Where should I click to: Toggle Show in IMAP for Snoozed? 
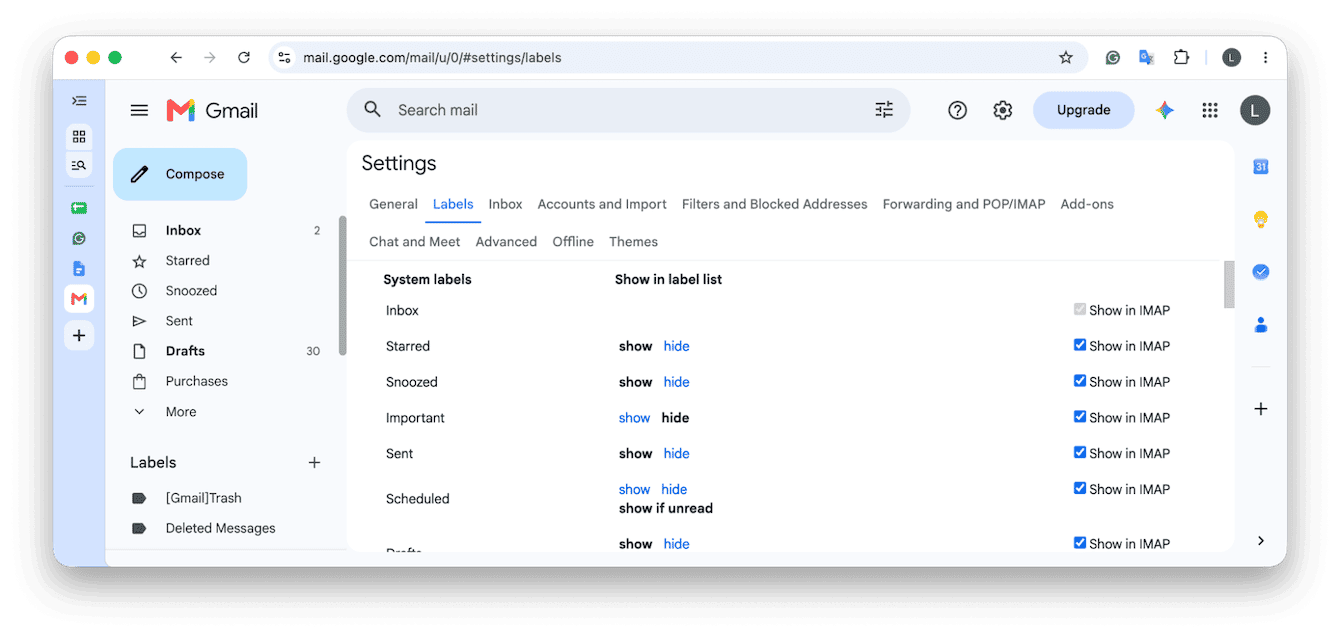click(1080, 381)
